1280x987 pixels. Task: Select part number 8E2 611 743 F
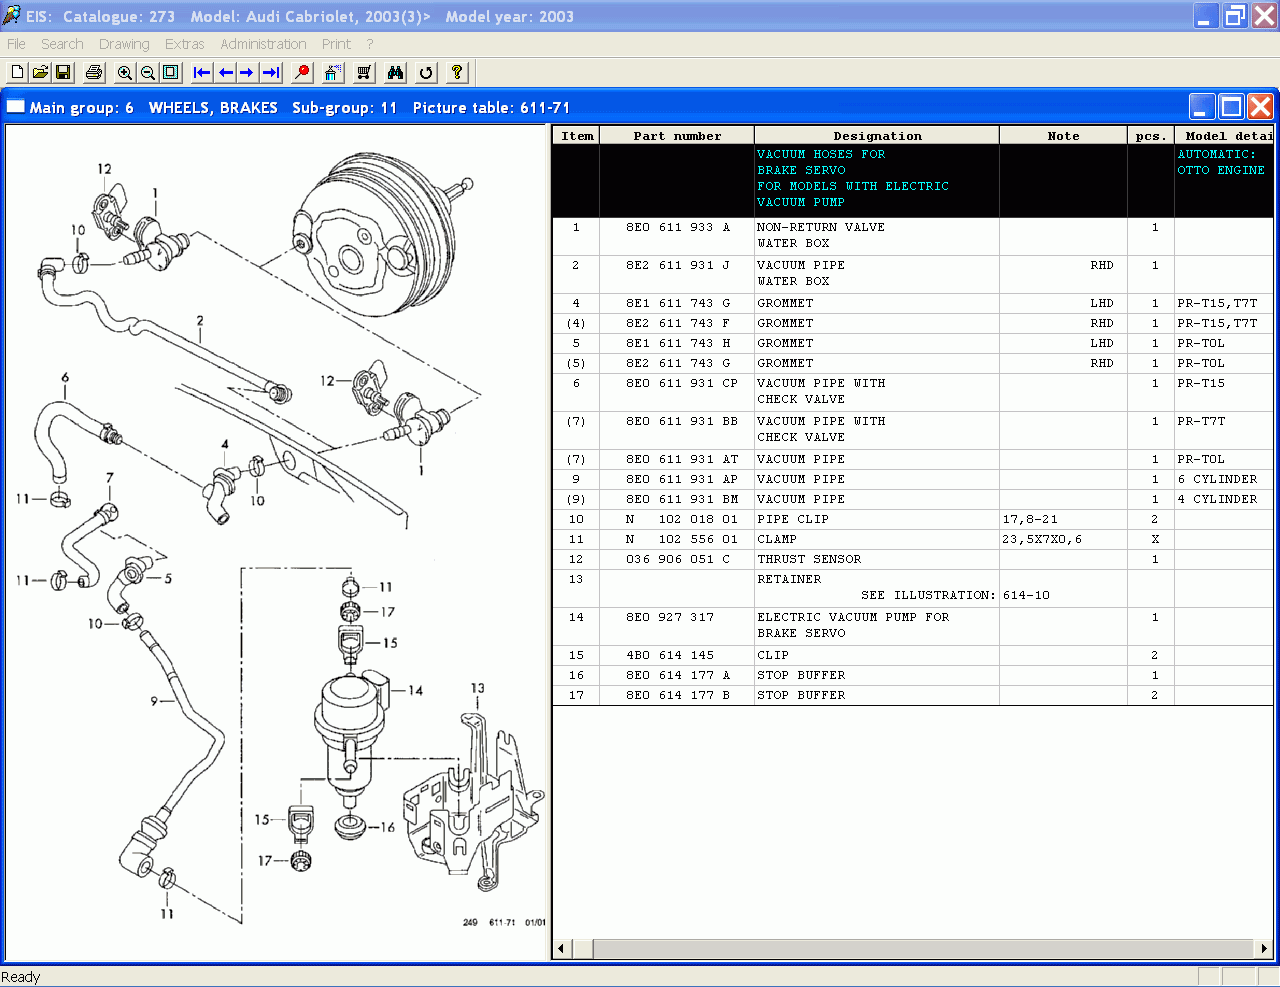pyautogui.click(x=678, y=323)
